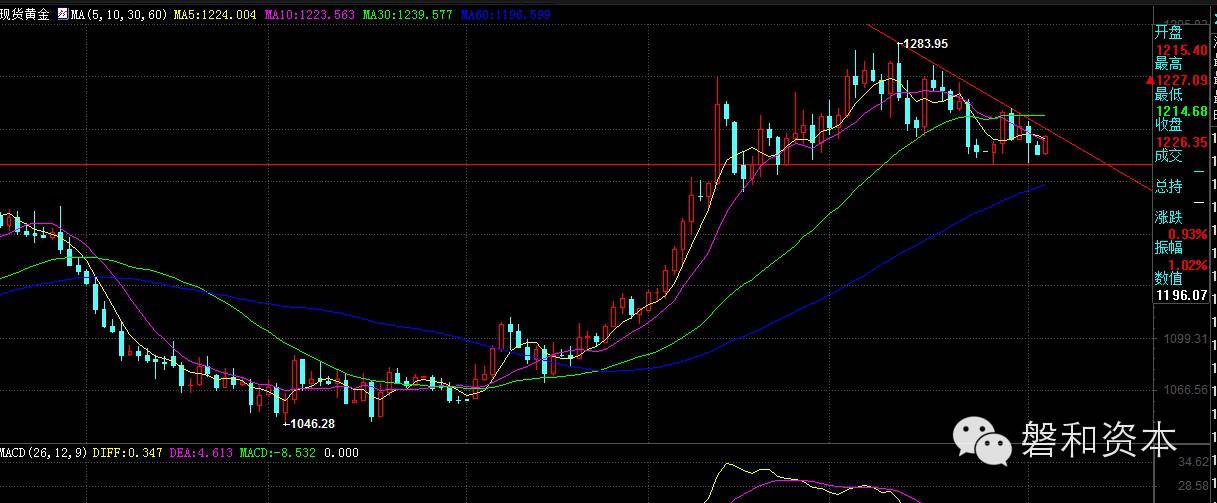Select the 1.02% amplitude value
The image size is (1217, 503).
pos(1188,264)
